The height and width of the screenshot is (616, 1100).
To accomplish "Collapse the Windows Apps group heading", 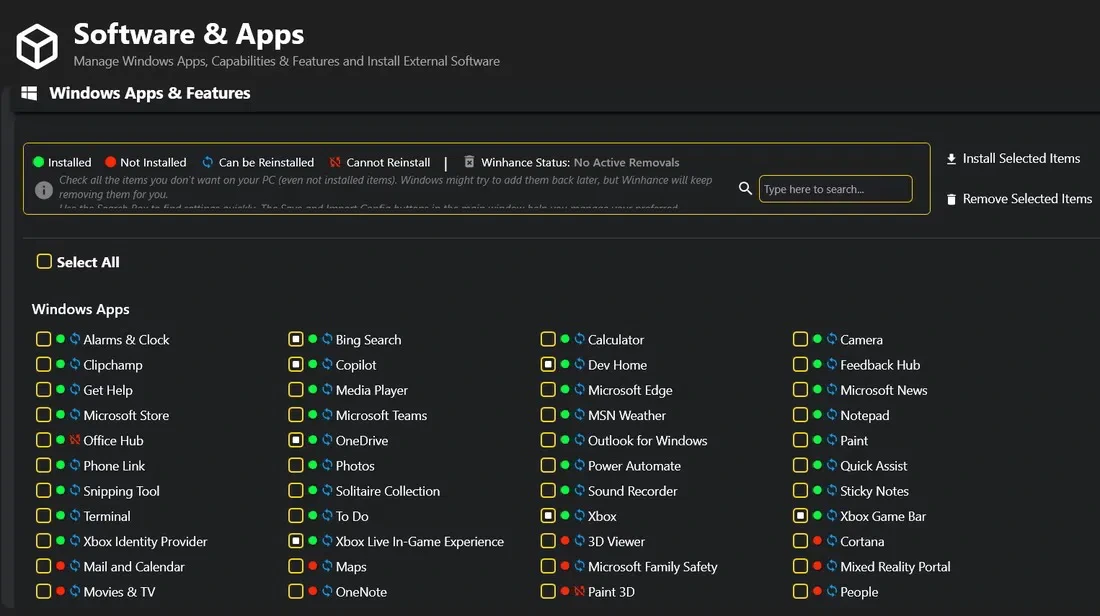I will click(x=81, y=310).
